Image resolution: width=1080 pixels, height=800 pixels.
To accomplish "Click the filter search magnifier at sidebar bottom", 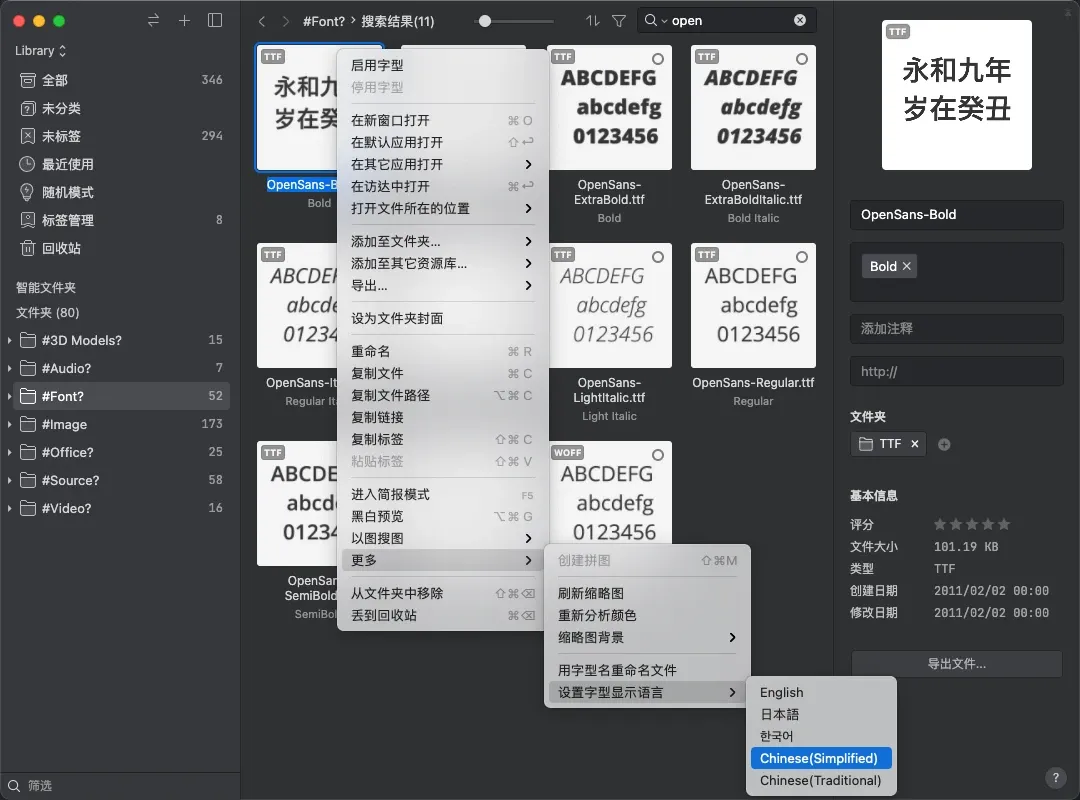I will point(14,786).
